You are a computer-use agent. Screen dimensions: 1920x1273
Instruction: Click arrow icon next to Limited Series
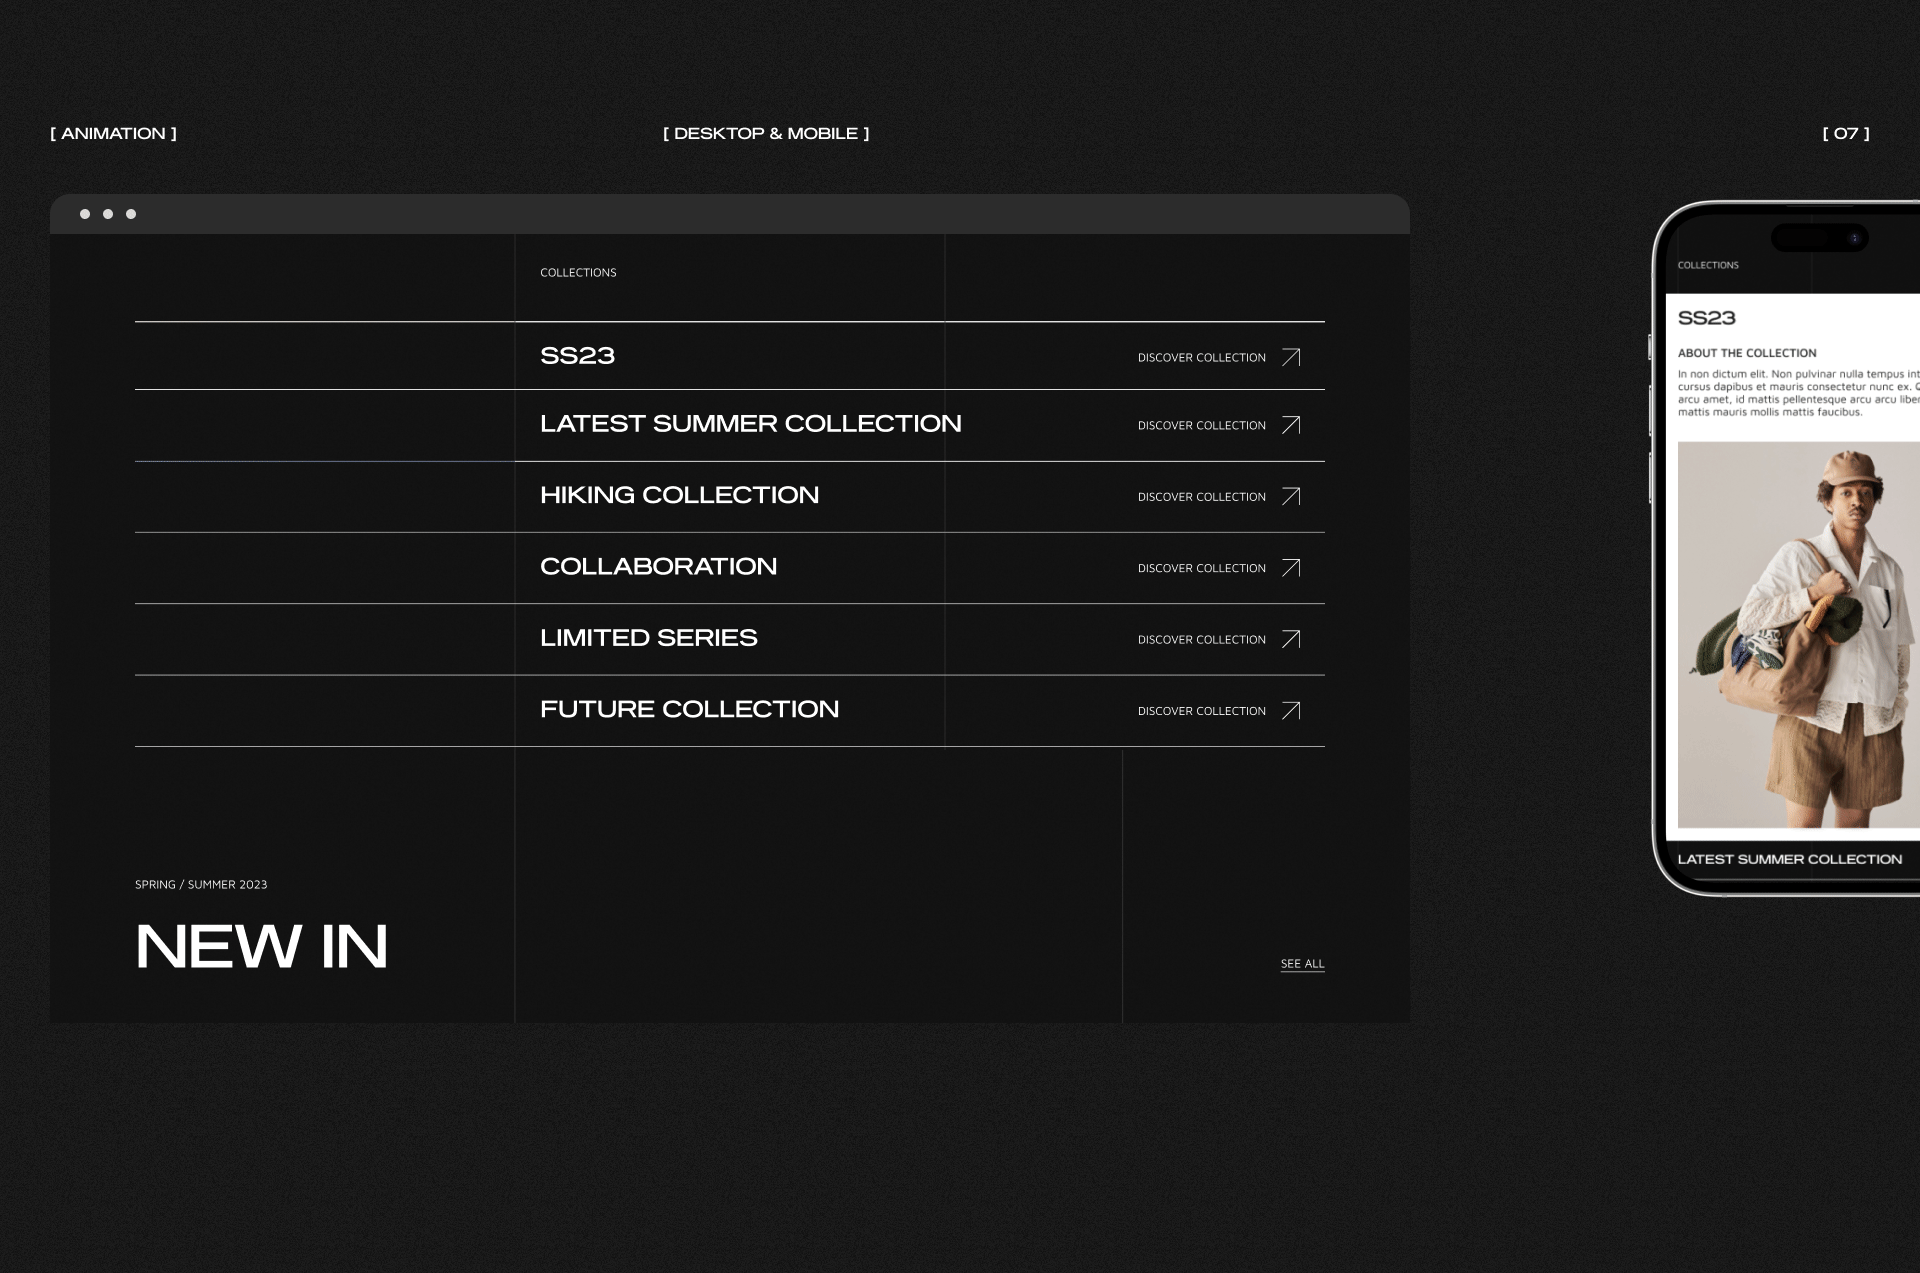(x=1291, y=639)
